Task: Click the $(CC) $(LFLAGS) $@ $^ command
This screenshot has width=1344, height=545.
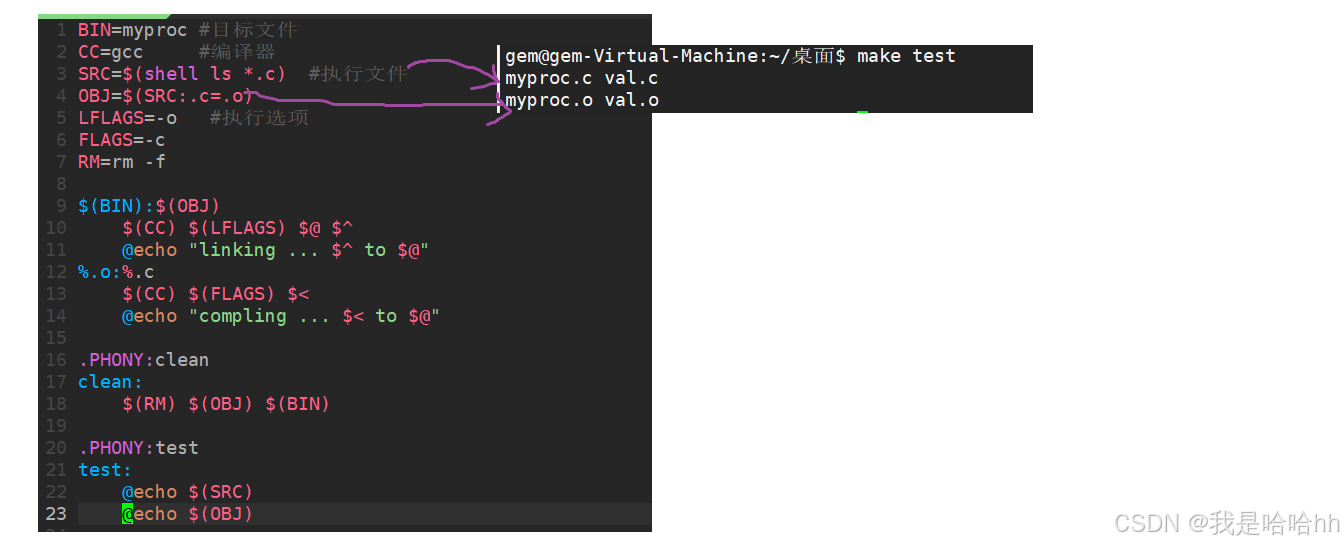Action: (238, 228)
